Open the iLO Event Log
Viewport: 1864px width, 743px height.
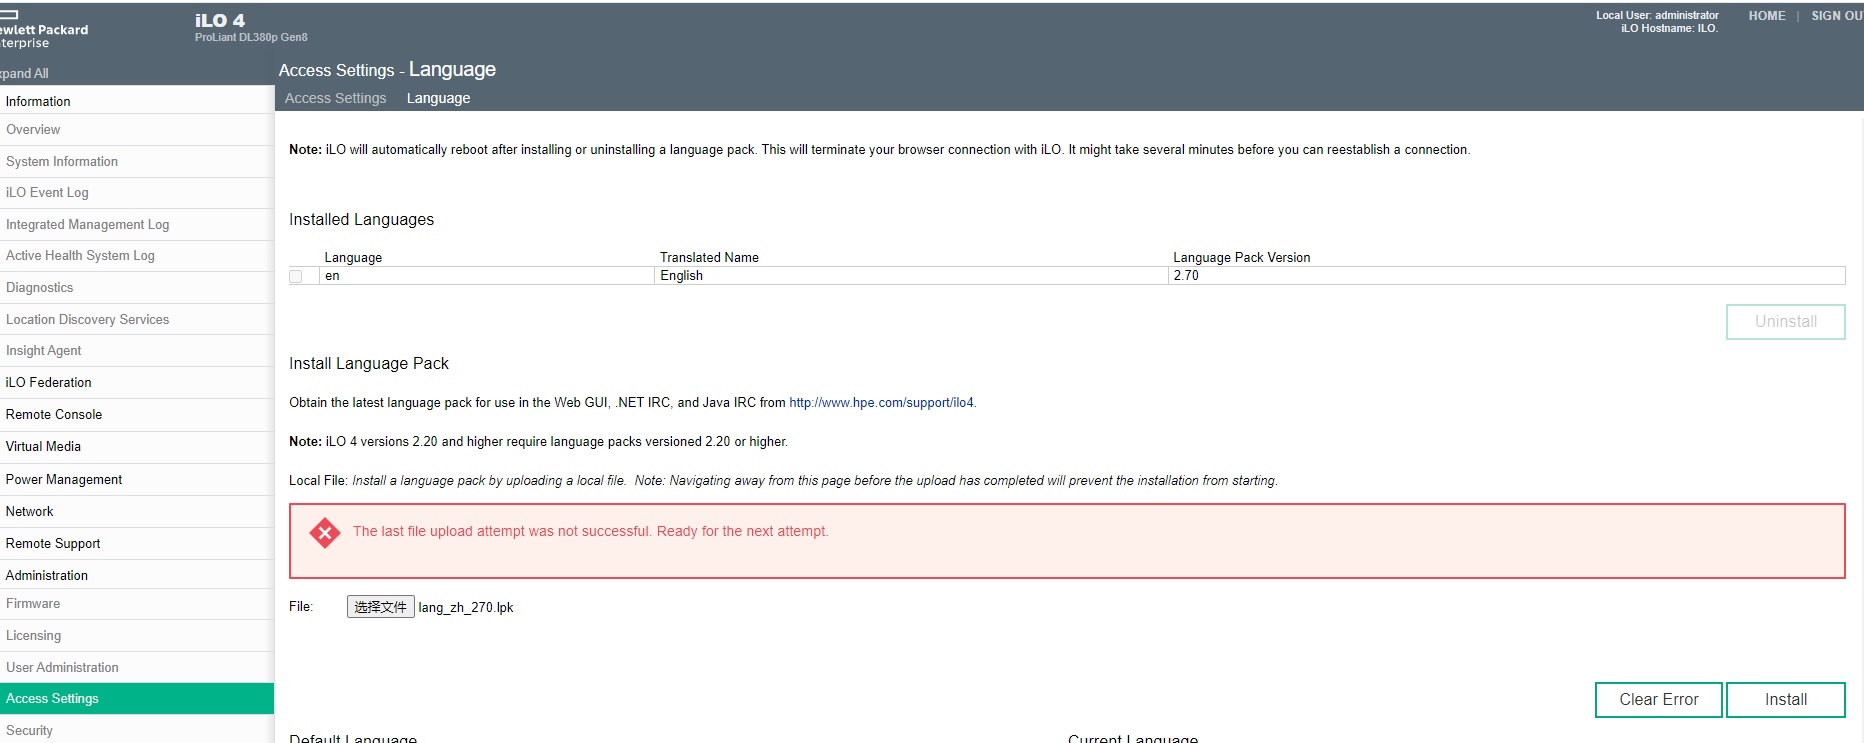click(x=137, y=192)
